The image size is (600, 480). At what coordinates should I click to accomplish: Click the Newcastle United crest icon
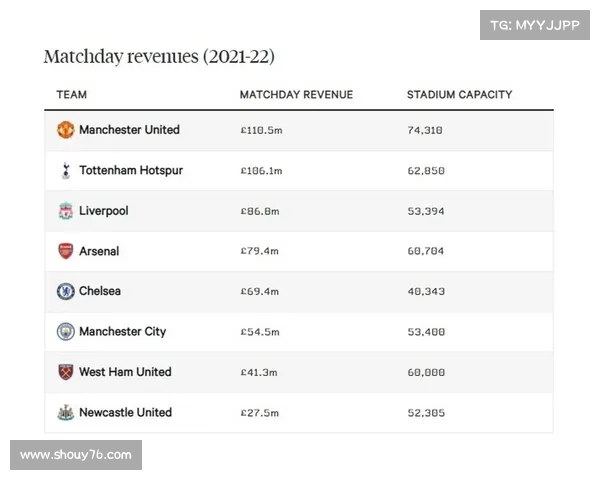tap(66, 412)
